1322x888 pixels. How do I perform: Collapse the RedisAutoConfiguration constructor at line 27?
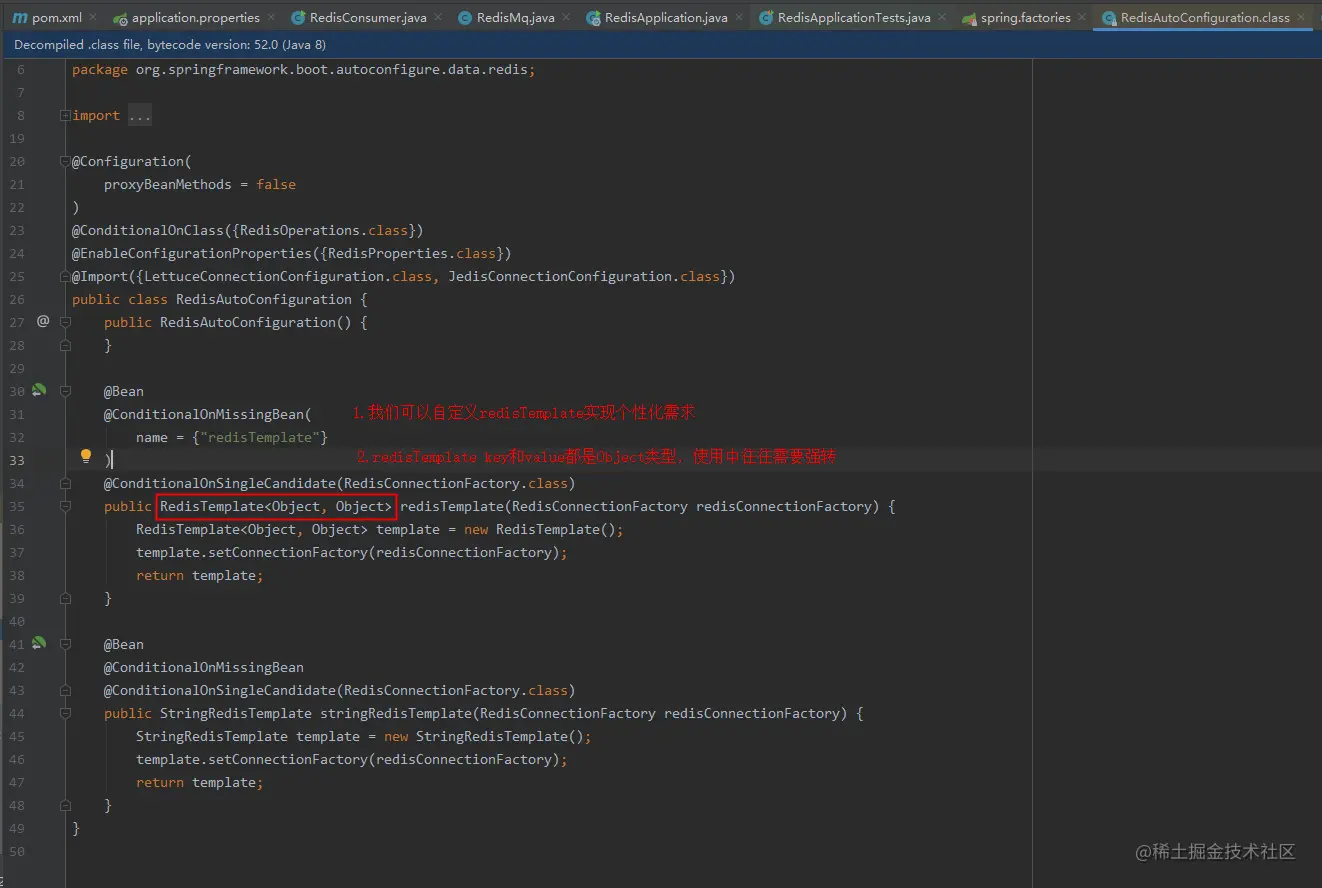65,322
